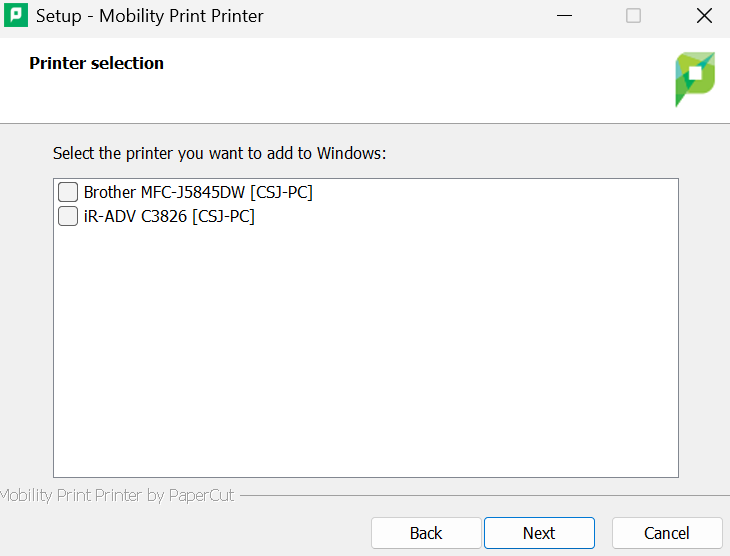Click the green PaperCut logo in header
The width and height of the screenshot is (730, 556).
(695, 78)
